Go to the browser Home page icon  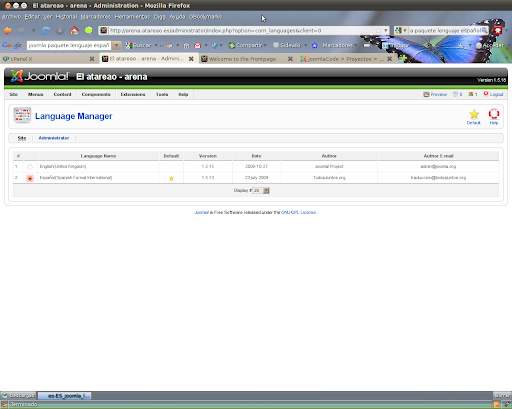click(74, 31)
